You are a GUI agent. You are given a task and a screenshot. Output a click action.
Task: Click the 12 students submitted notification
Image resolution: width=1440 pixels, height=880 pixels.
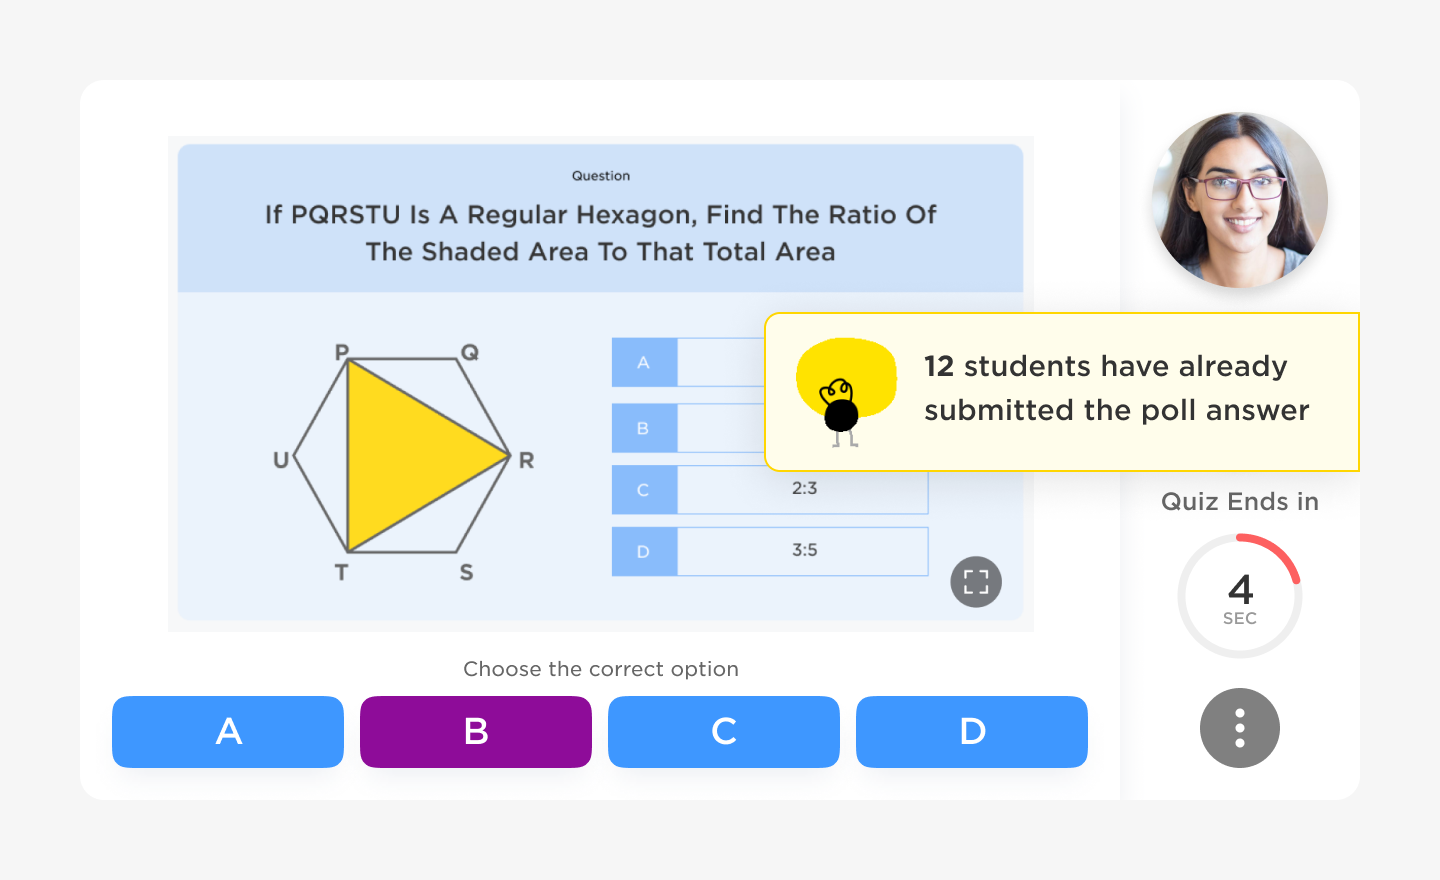[1062, 392]
